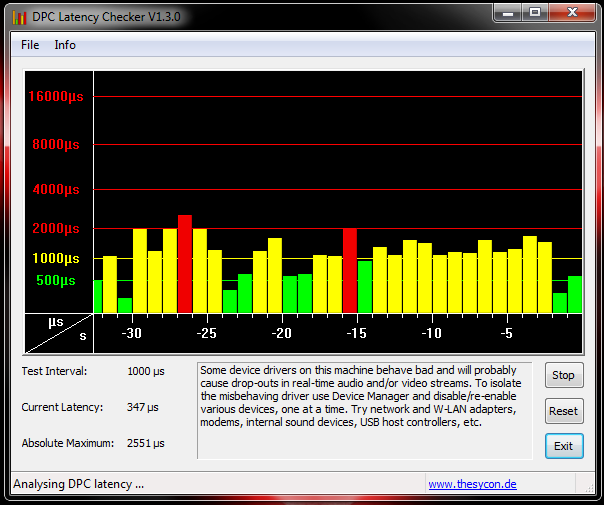This screenshot has width=604, height=506.
Task: Click the Current Latency label
Action: (x=62, y=407)
